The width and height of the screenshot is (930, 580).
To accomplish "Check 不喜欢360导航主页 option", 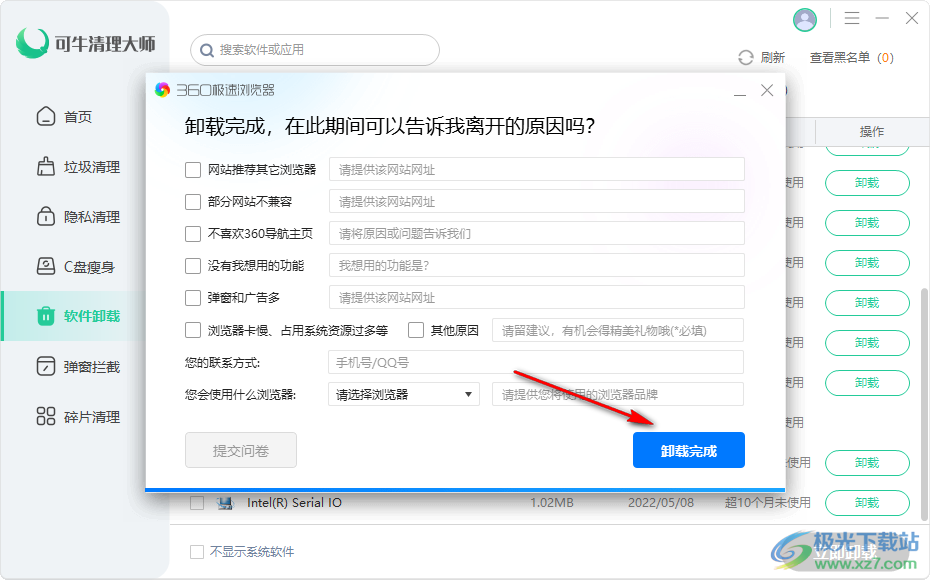I will pos(193,234).
